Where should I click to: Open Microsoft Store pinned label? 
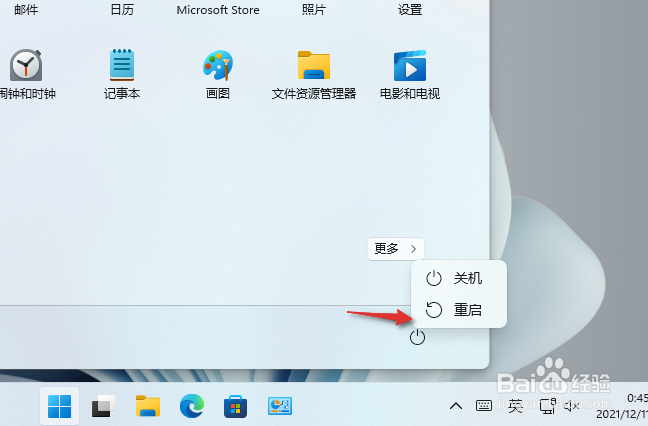218,10
